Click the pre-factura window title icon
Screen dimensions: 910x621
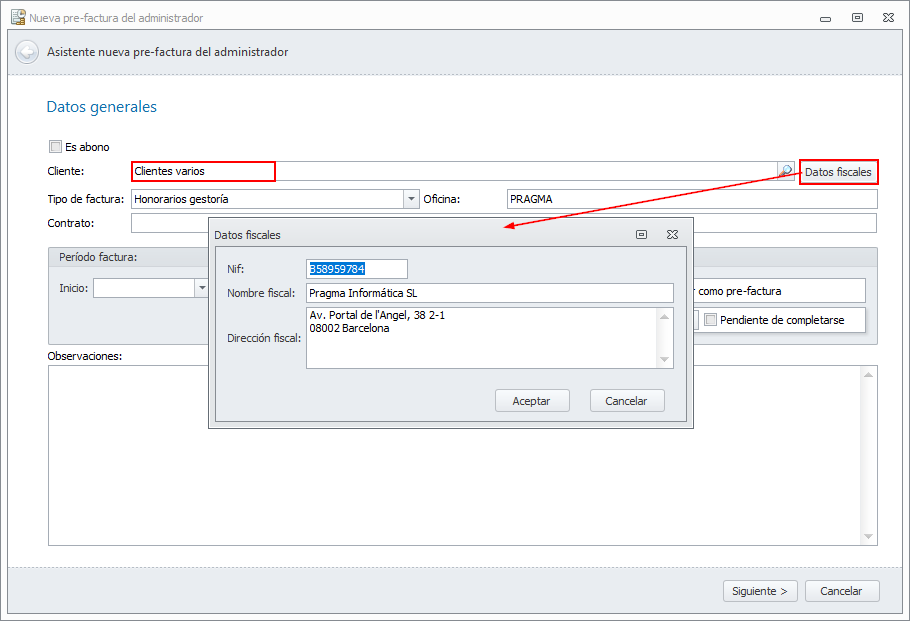[18, 17]
